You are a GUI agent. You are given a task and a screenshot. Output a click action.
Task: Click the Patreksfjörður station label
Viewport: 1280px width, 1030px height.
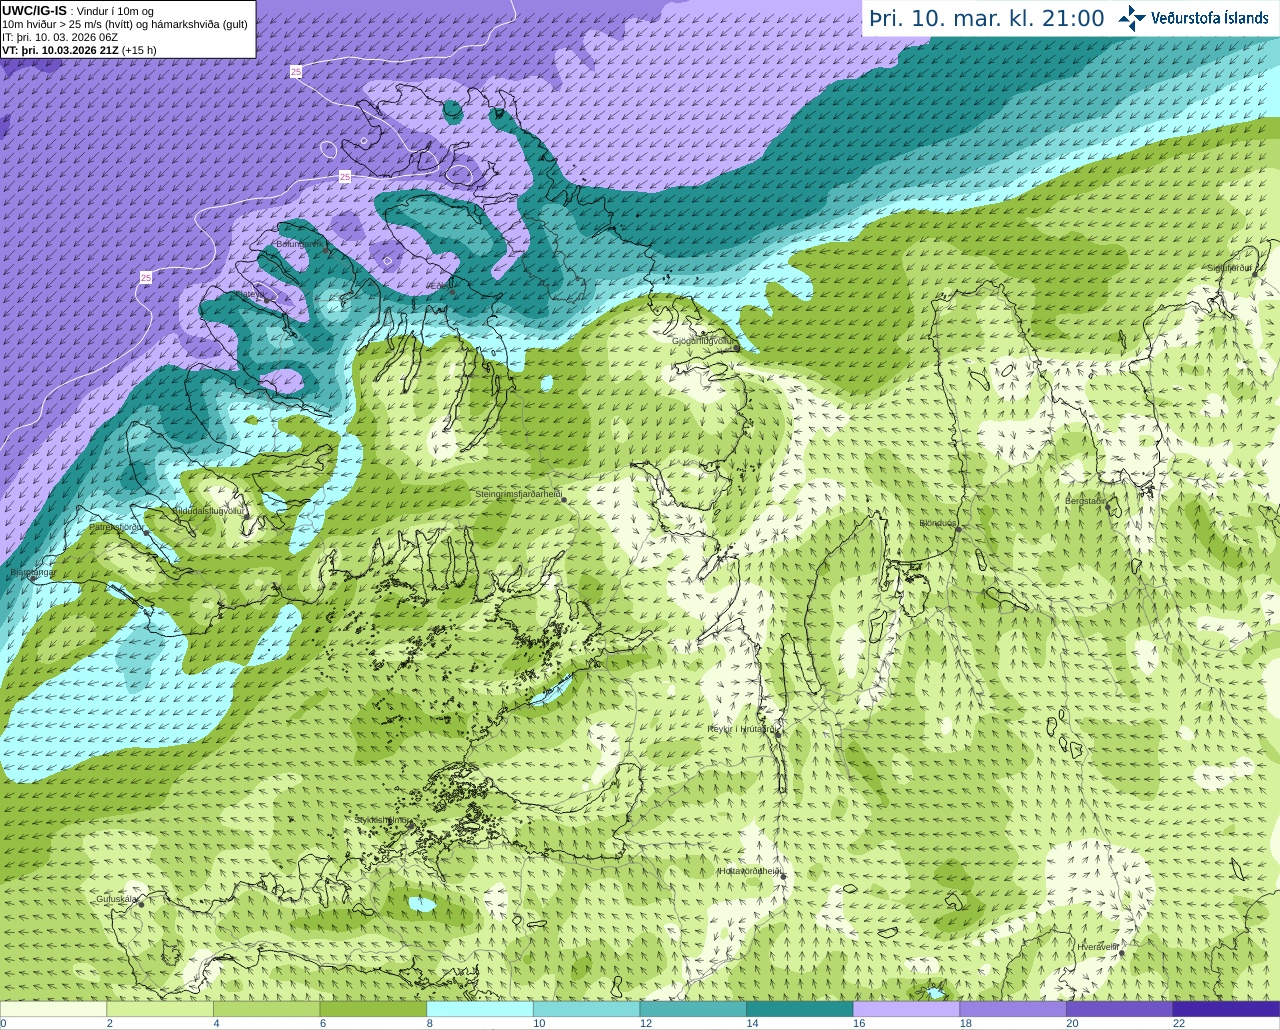point(117,526)
